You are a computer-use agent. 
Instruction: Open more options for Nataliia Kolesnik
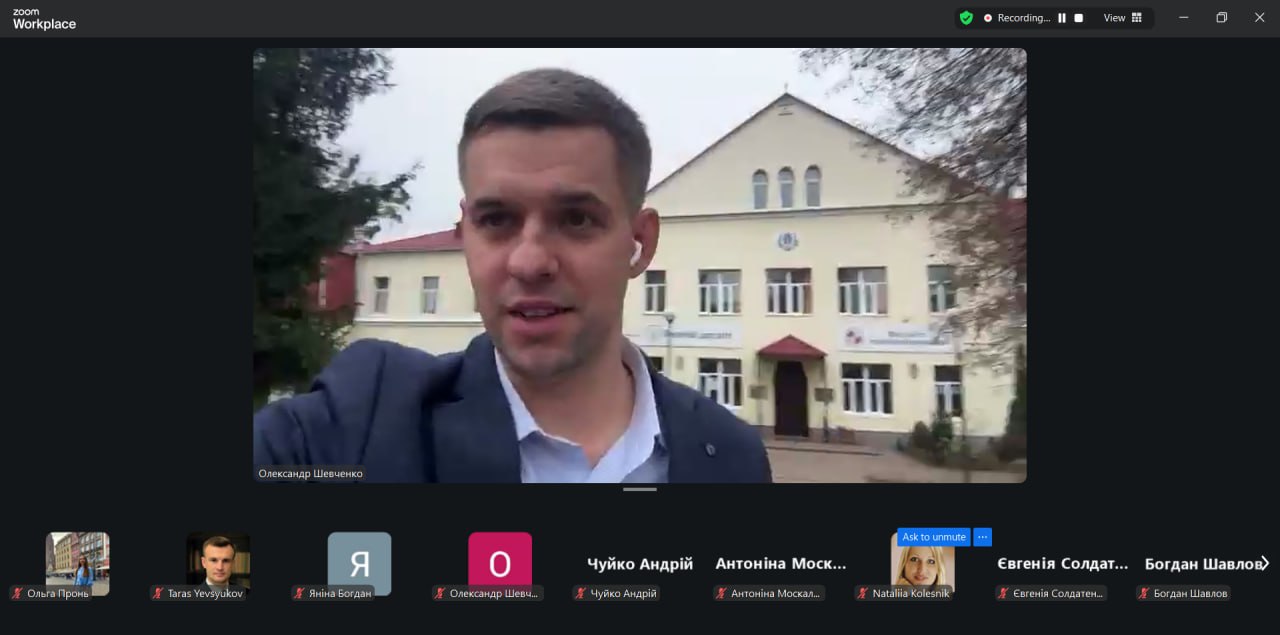click(982, 537)
